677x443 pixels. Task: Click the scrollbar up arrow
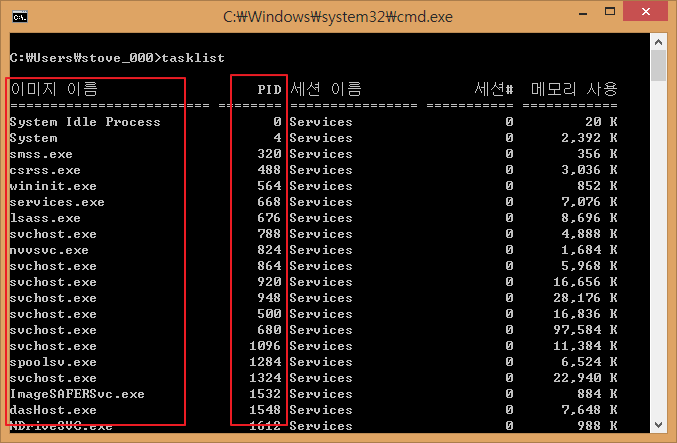658,42
